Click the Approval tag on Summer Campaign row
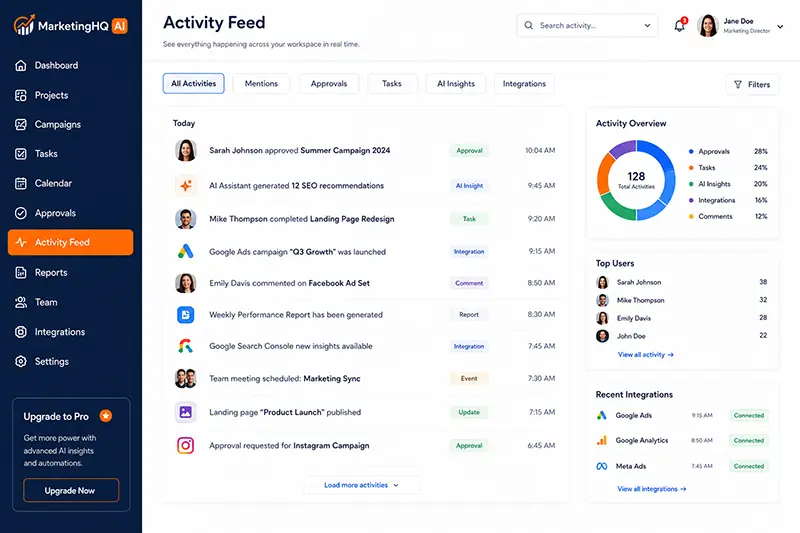 469,150
